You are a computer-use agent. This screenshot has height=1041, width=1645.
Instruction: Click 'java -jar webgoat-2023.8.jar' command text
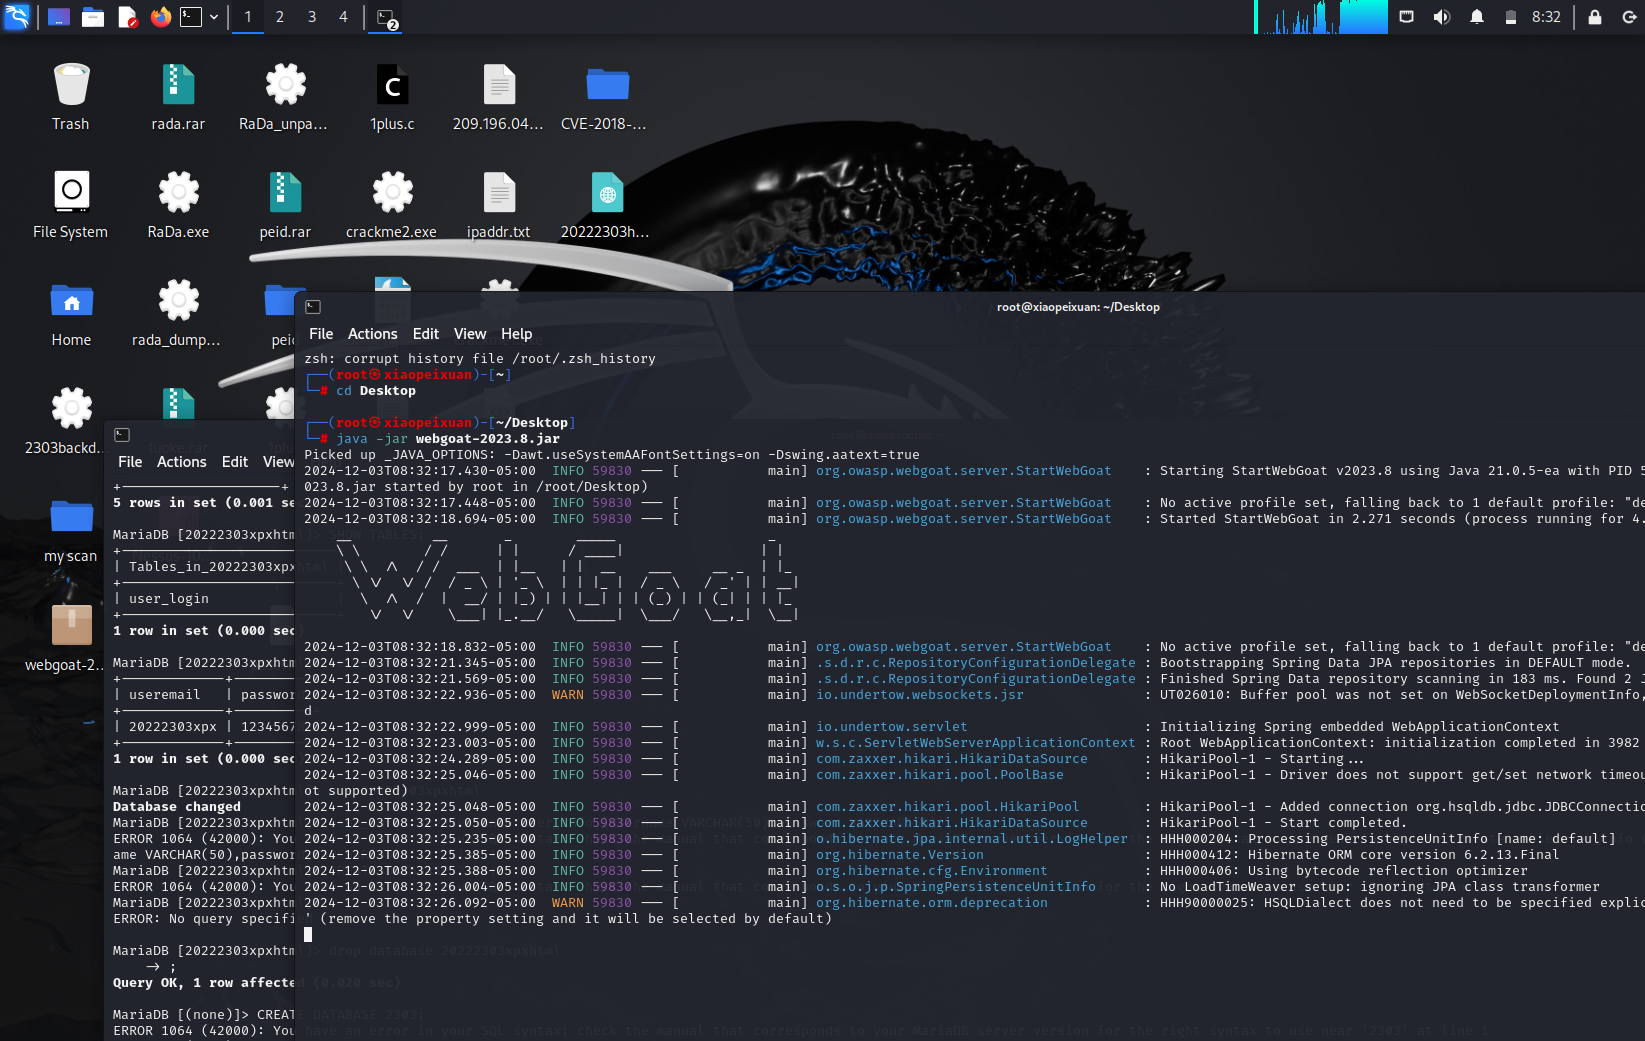point(448,439)
